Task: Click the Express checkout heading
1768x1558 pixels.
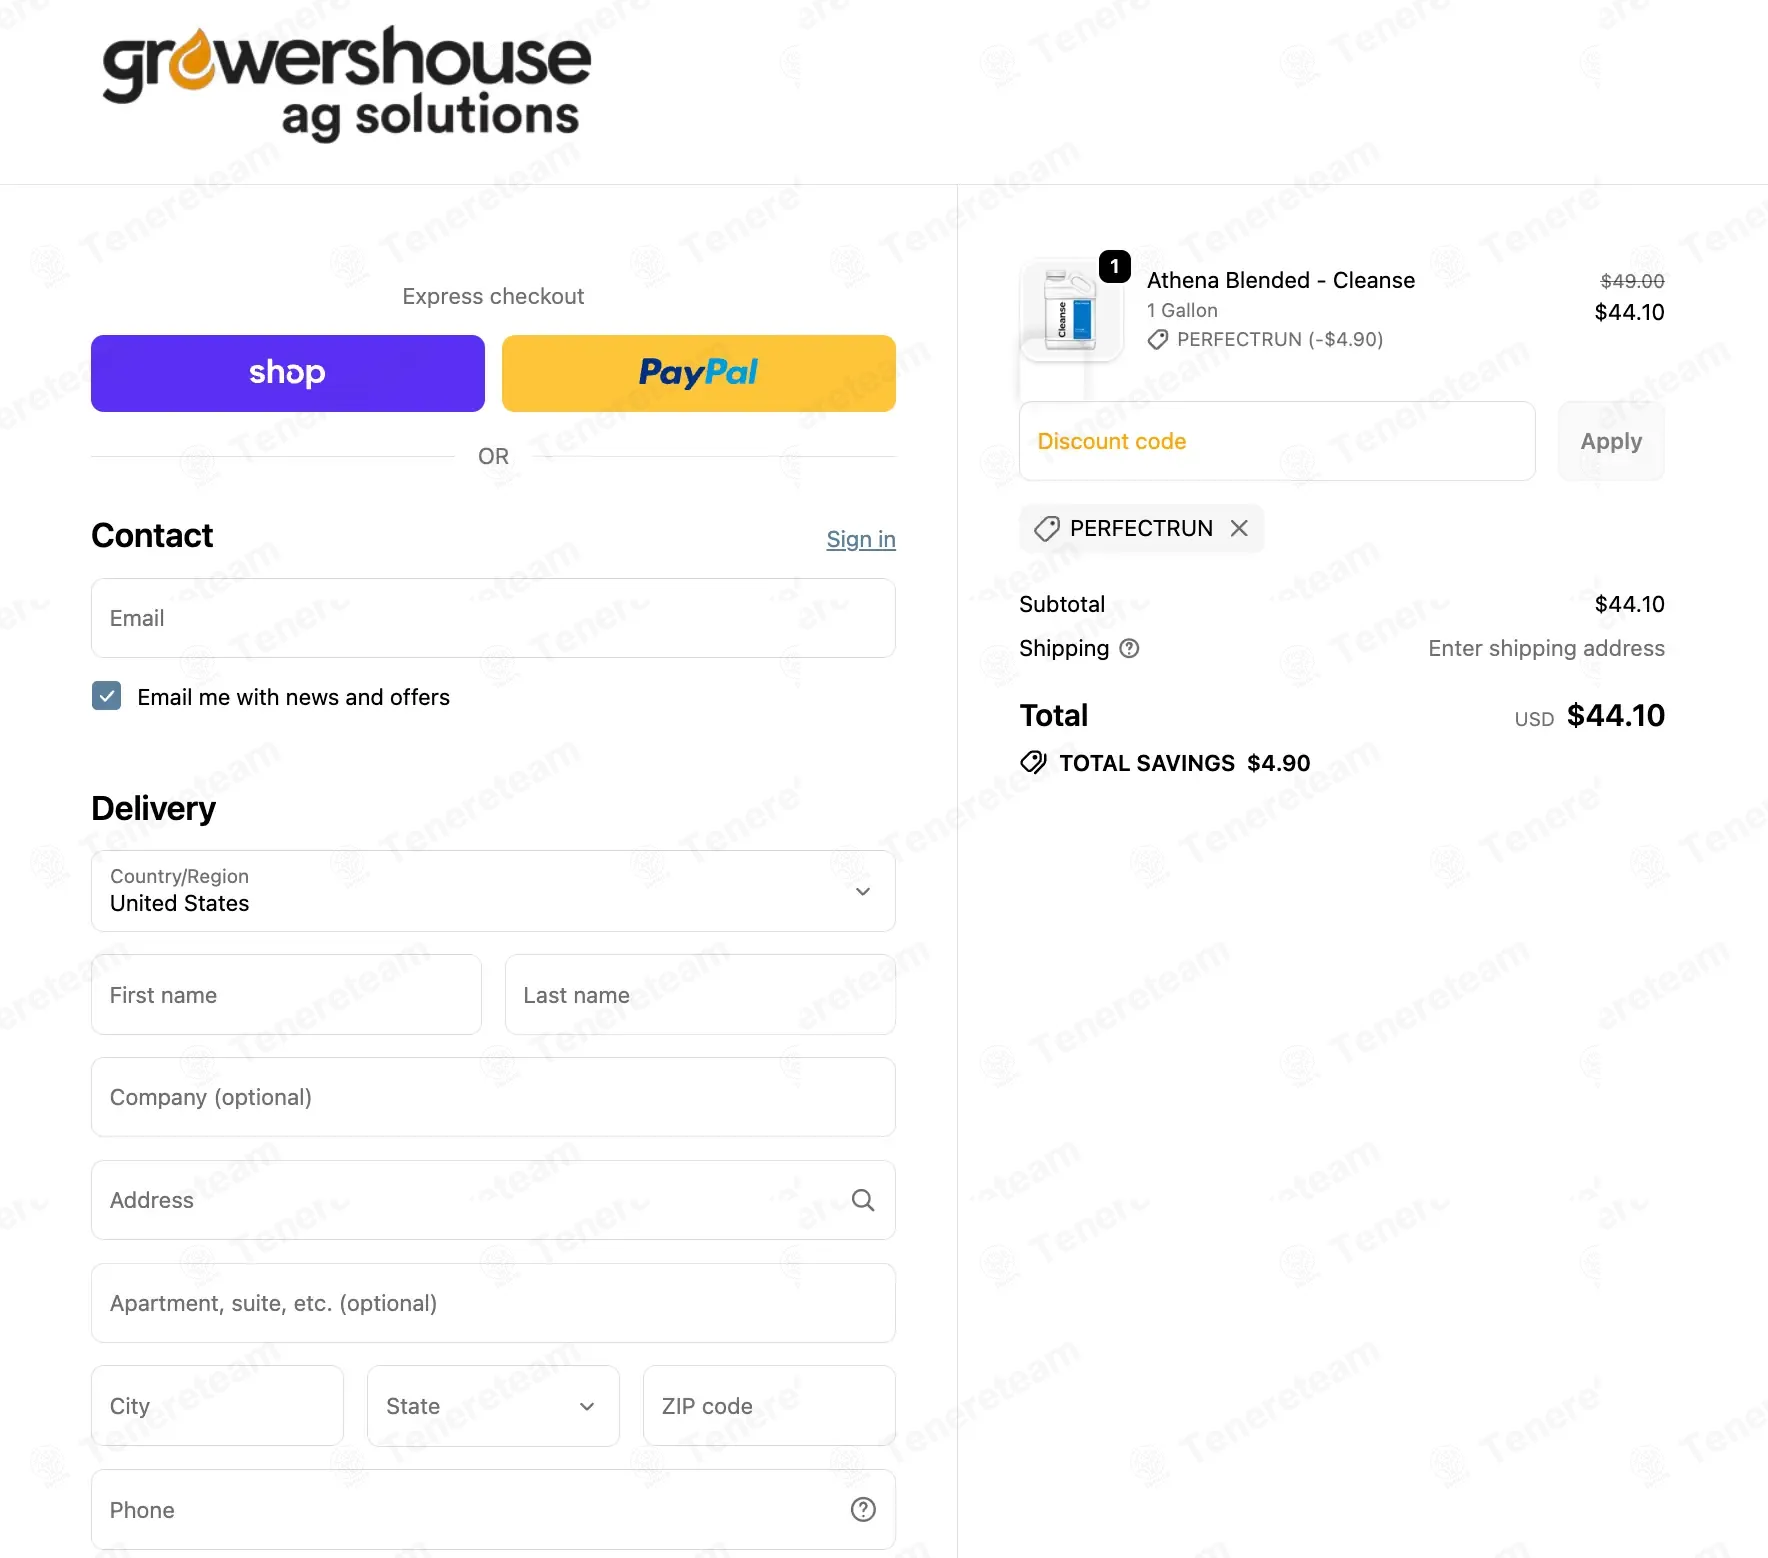Action: 493,296
